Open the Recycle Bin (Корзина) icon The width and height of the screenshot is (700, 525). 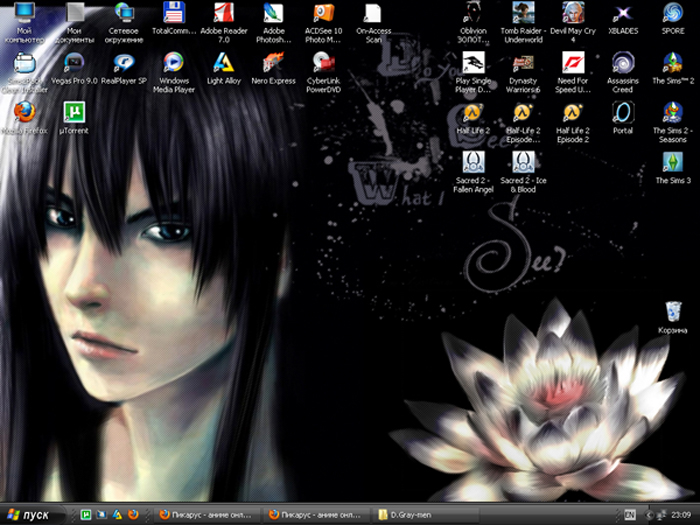tap(673, 317)
